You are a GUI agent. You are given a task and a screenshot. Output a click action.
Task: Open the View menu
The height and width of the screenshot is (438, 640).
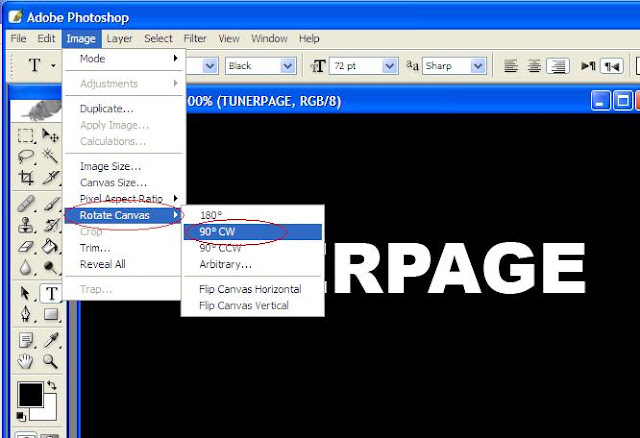229,38
